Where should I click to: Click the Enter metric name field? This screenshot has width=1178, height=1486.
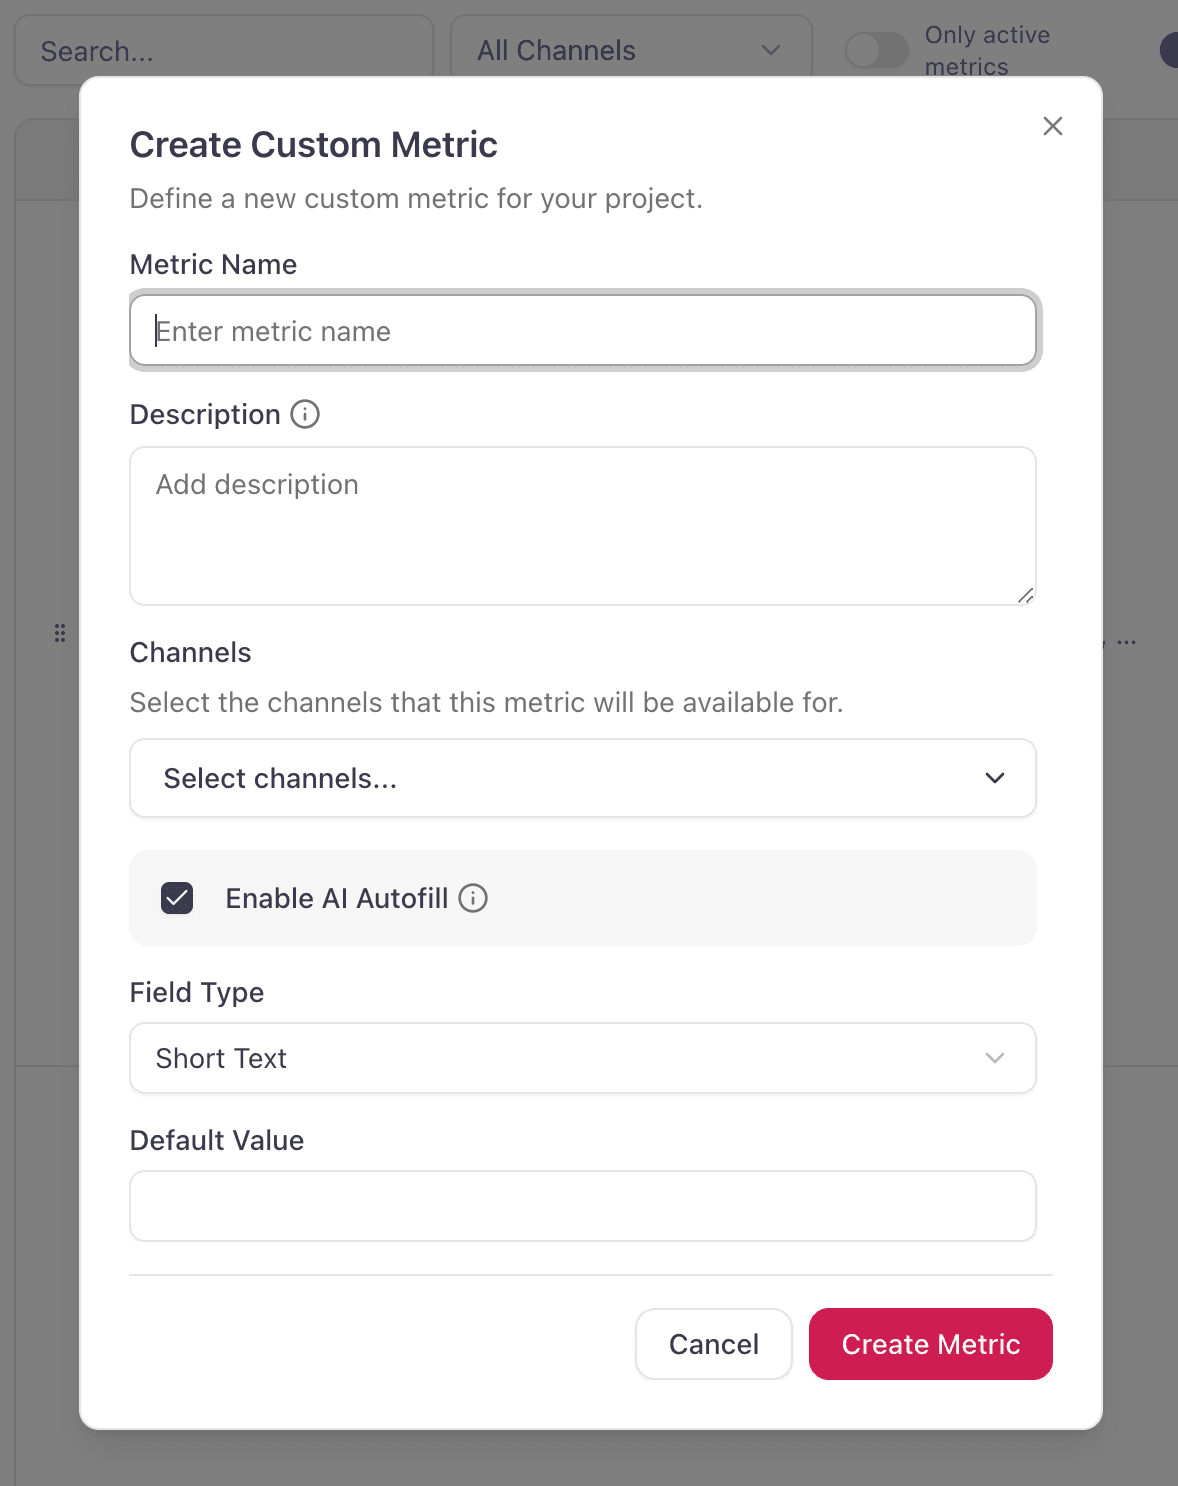click(x=583, y=330)
